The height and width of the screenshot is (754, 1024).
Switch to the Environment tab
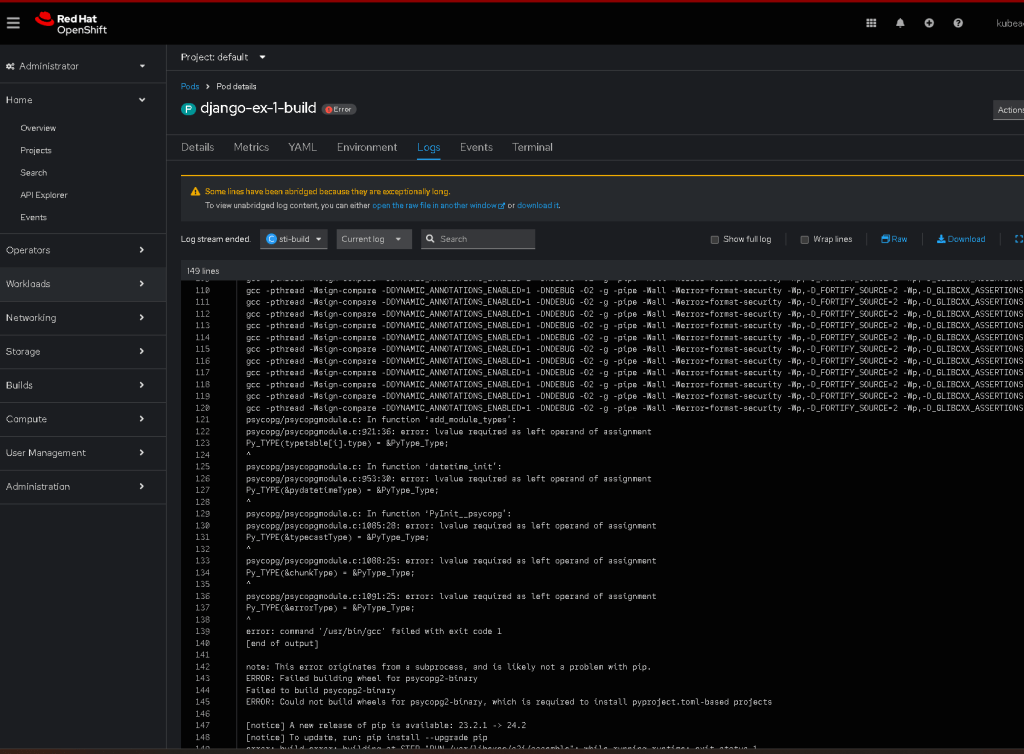click(x=367, y=148)
